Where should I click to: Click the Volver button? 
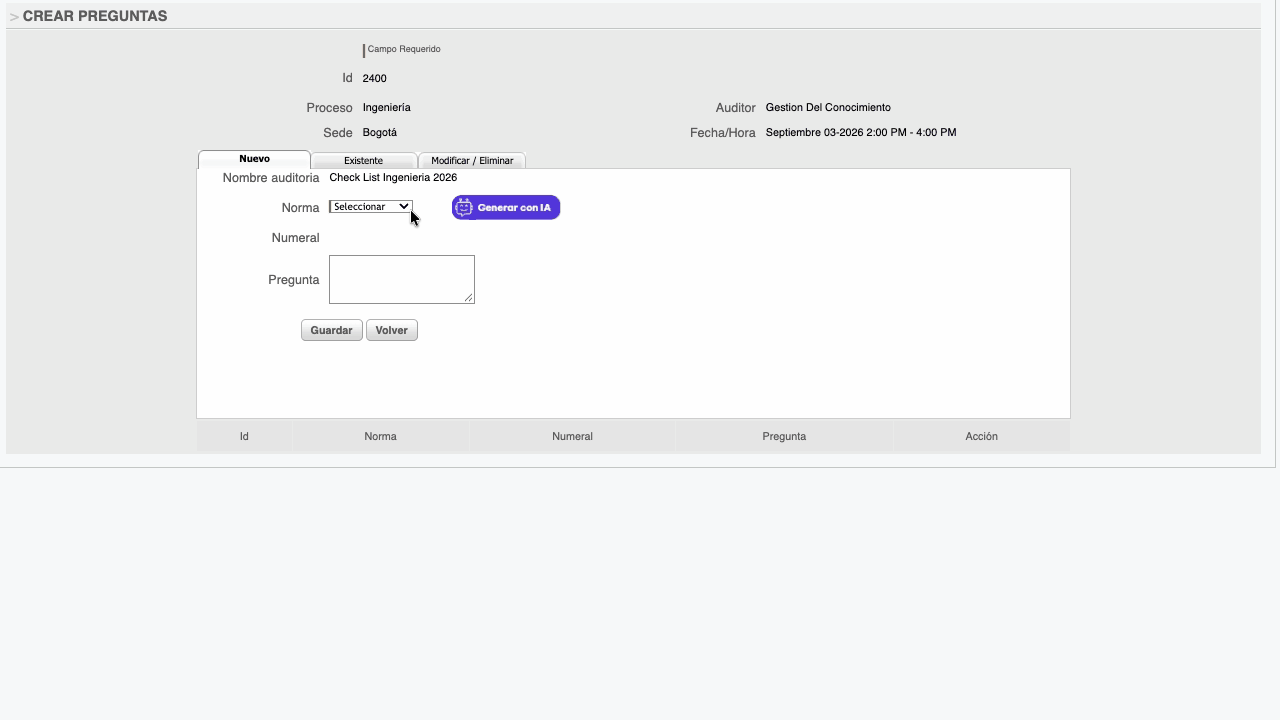tap(392, 330)
